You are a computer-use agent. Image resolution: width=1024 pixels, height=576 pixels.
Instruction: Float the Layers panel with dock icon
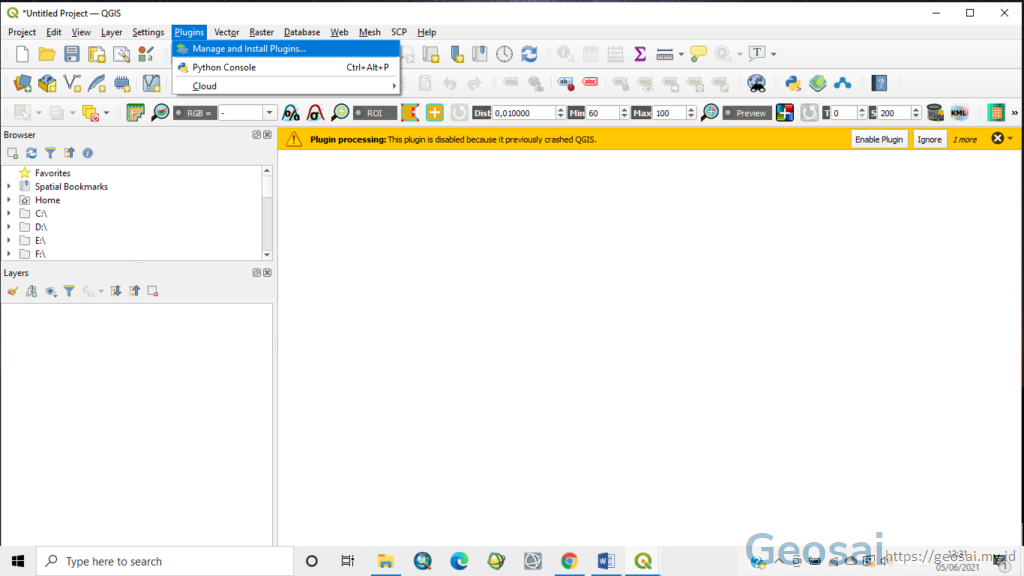click(257, 273)
